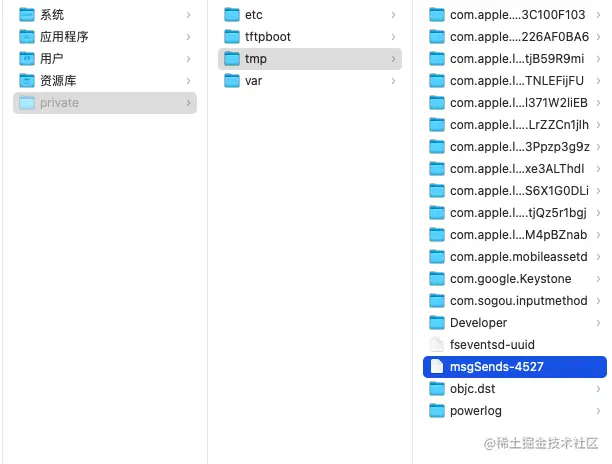Expand the etc folder chevron
This screenshot has height=464, width=612.
393,15
